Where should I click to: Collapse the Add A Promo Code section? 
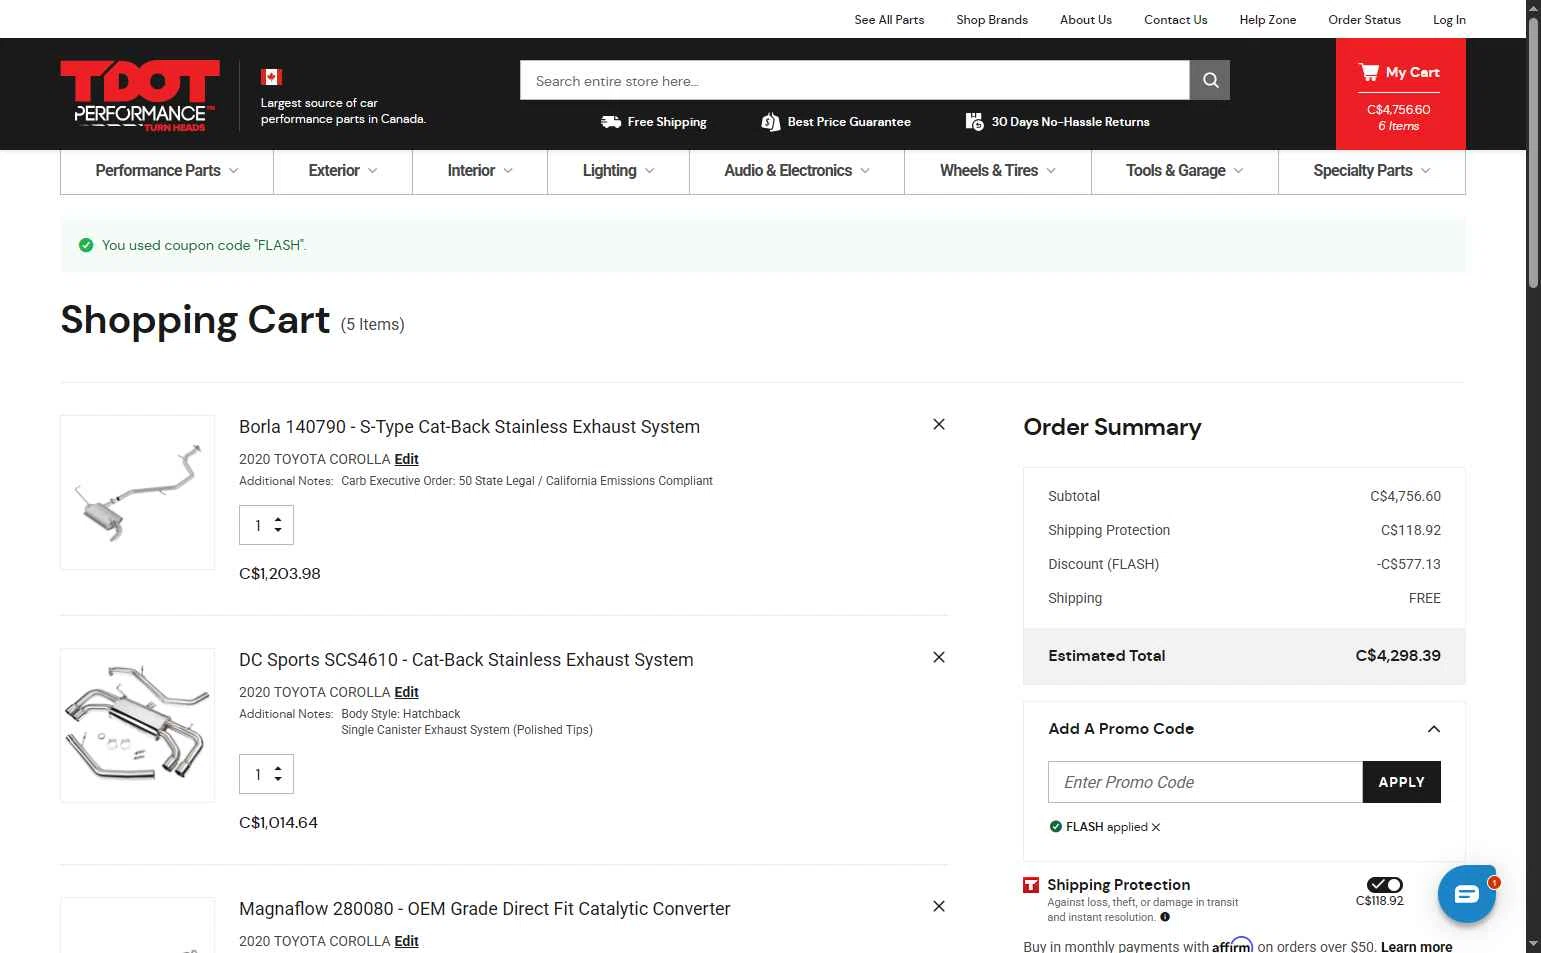pyautogui.click(x=1433, y=729)
